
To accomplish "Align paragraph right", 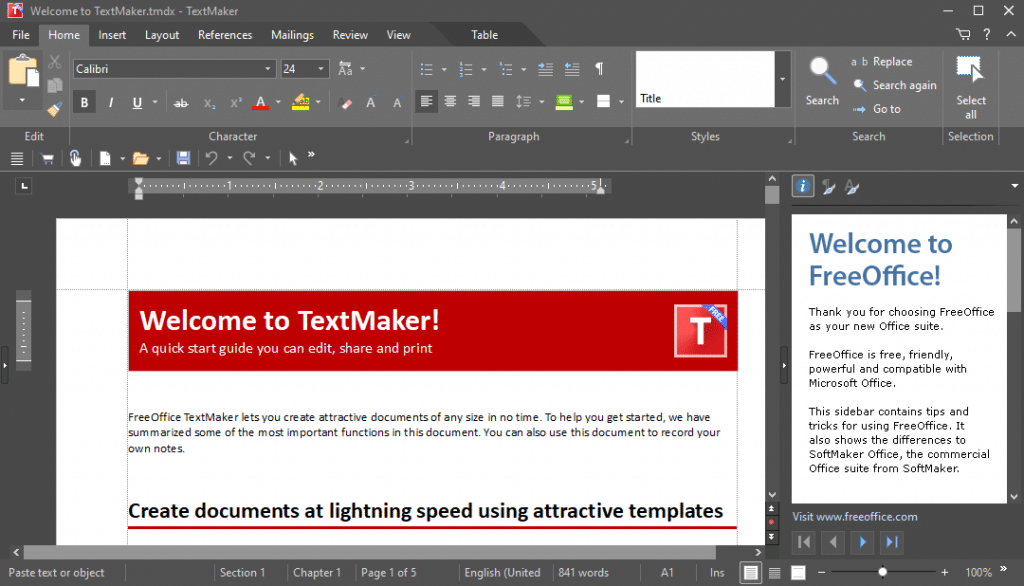I will (x=474, y=101).
